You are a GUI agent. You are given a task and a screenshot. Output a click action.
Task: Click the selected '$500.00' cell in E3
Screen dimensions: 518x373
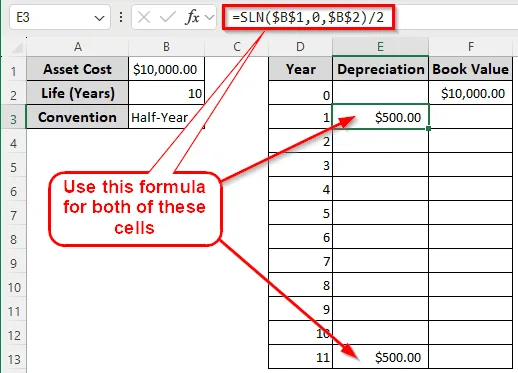coord(380,117)
